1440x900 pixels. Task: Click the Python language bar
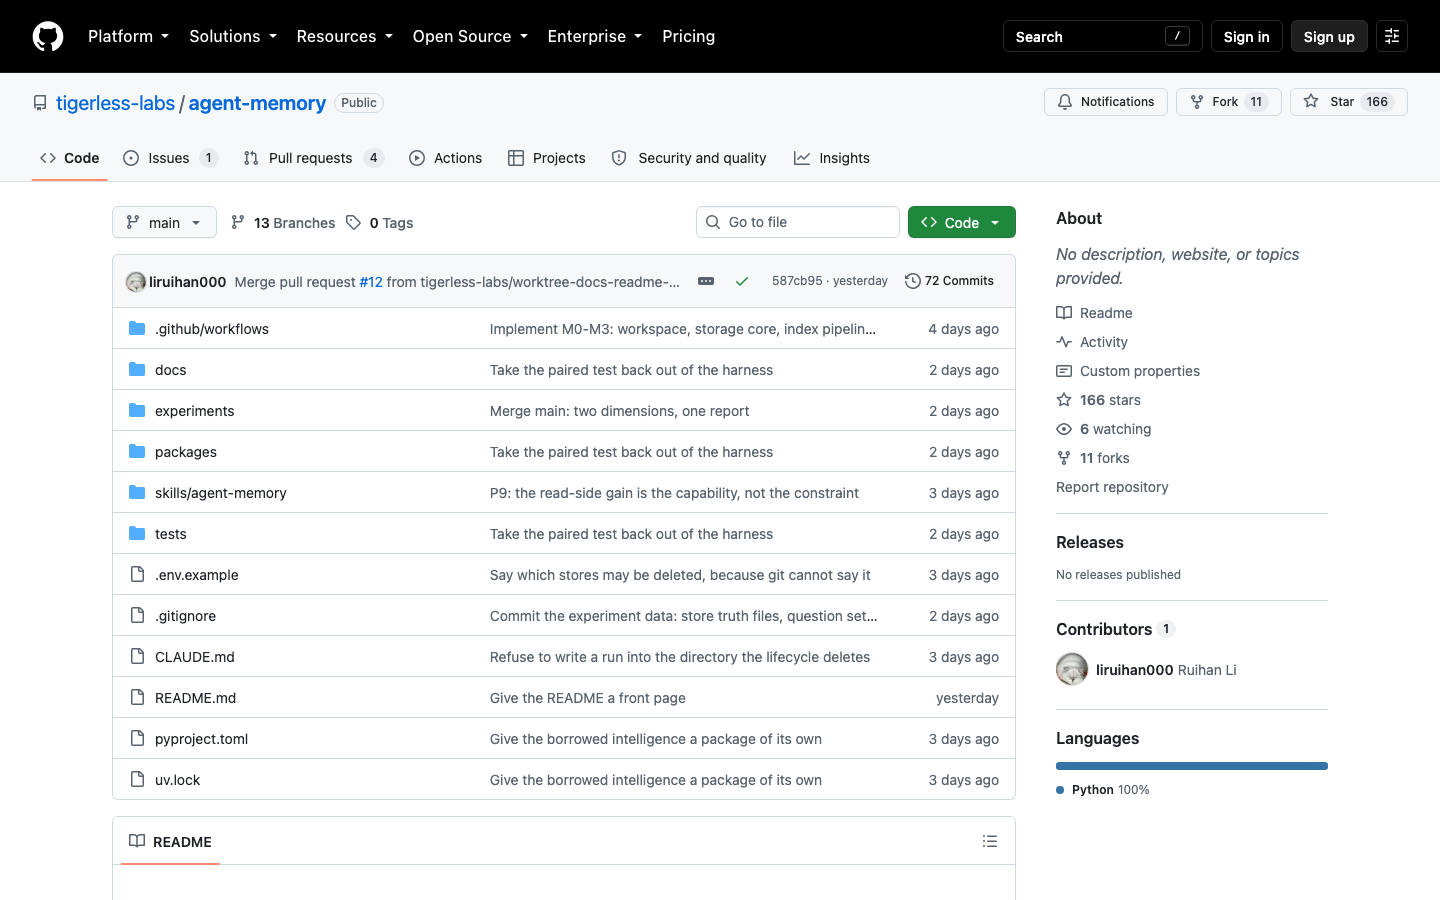pos(1192,766)
